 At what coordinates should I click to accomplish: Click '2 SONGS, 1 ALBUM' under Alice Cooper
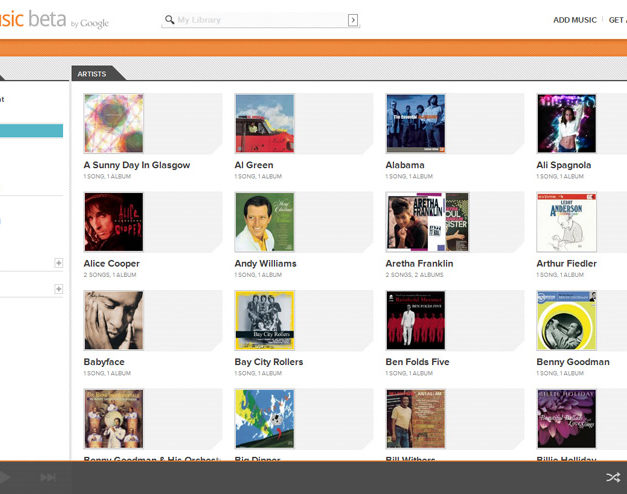(110, 275)
